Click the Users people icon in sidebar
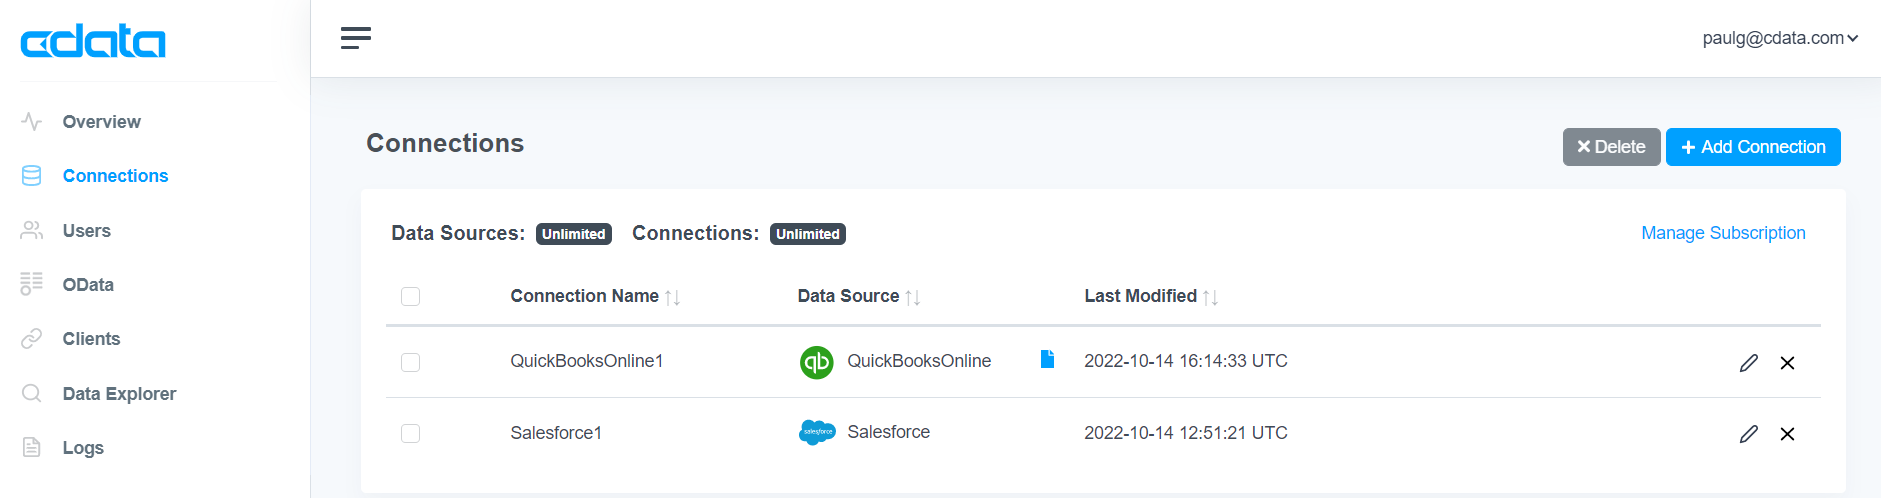 [x=32, y=231]
